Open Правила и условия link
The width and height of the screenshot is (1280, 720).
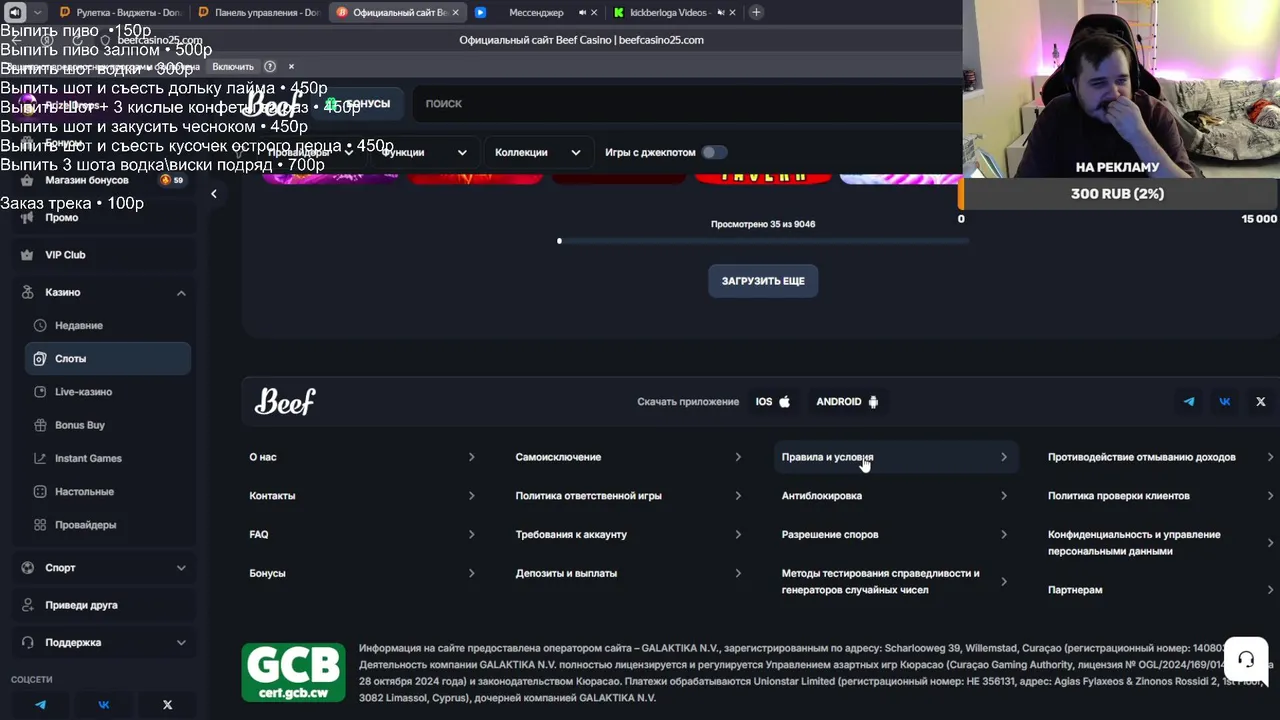click(x=895, y=457)
